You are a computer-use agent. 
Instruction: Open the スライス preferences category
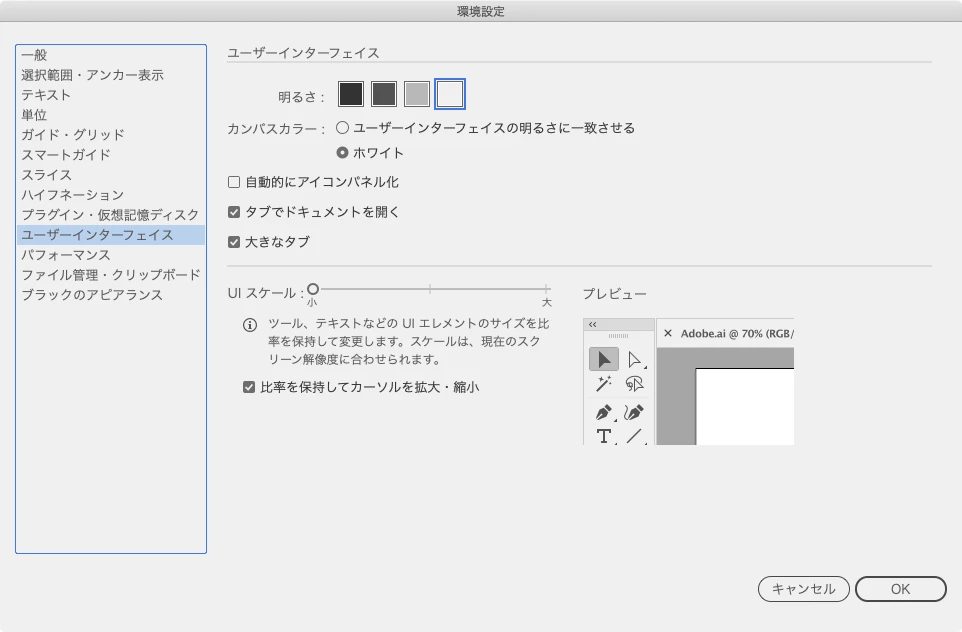tap(110, 175)
